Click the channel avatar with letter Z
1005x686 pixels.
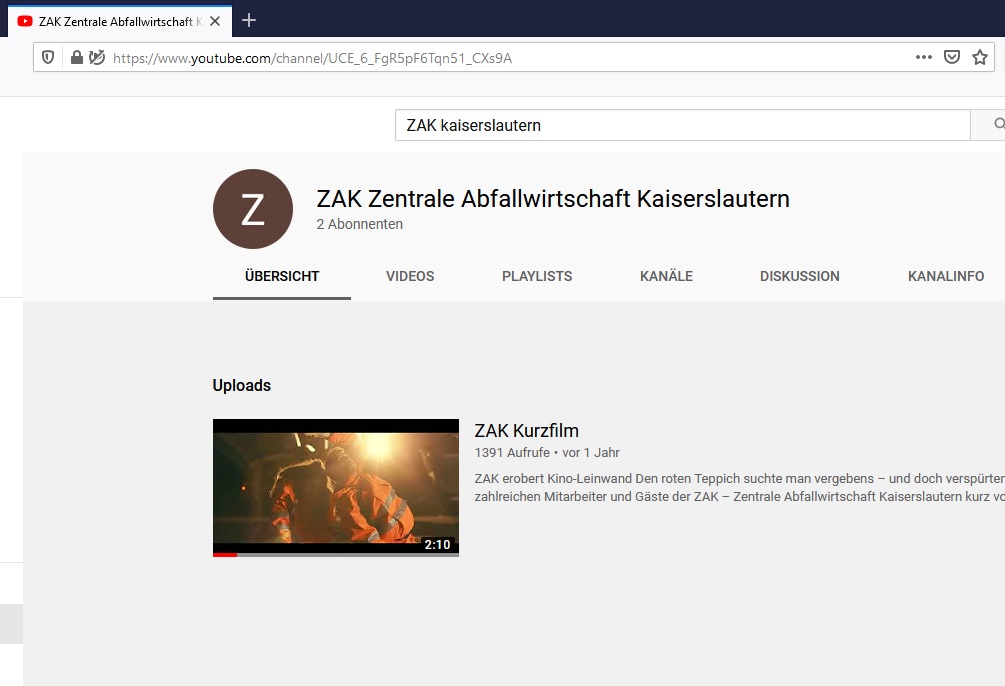point(253,209)
